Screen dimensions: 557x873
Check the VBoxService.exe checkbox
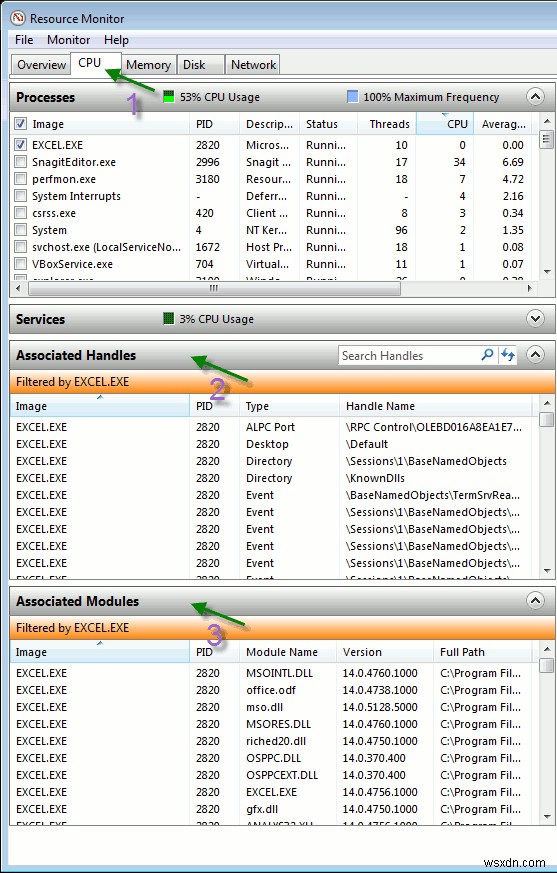[21, 264]
